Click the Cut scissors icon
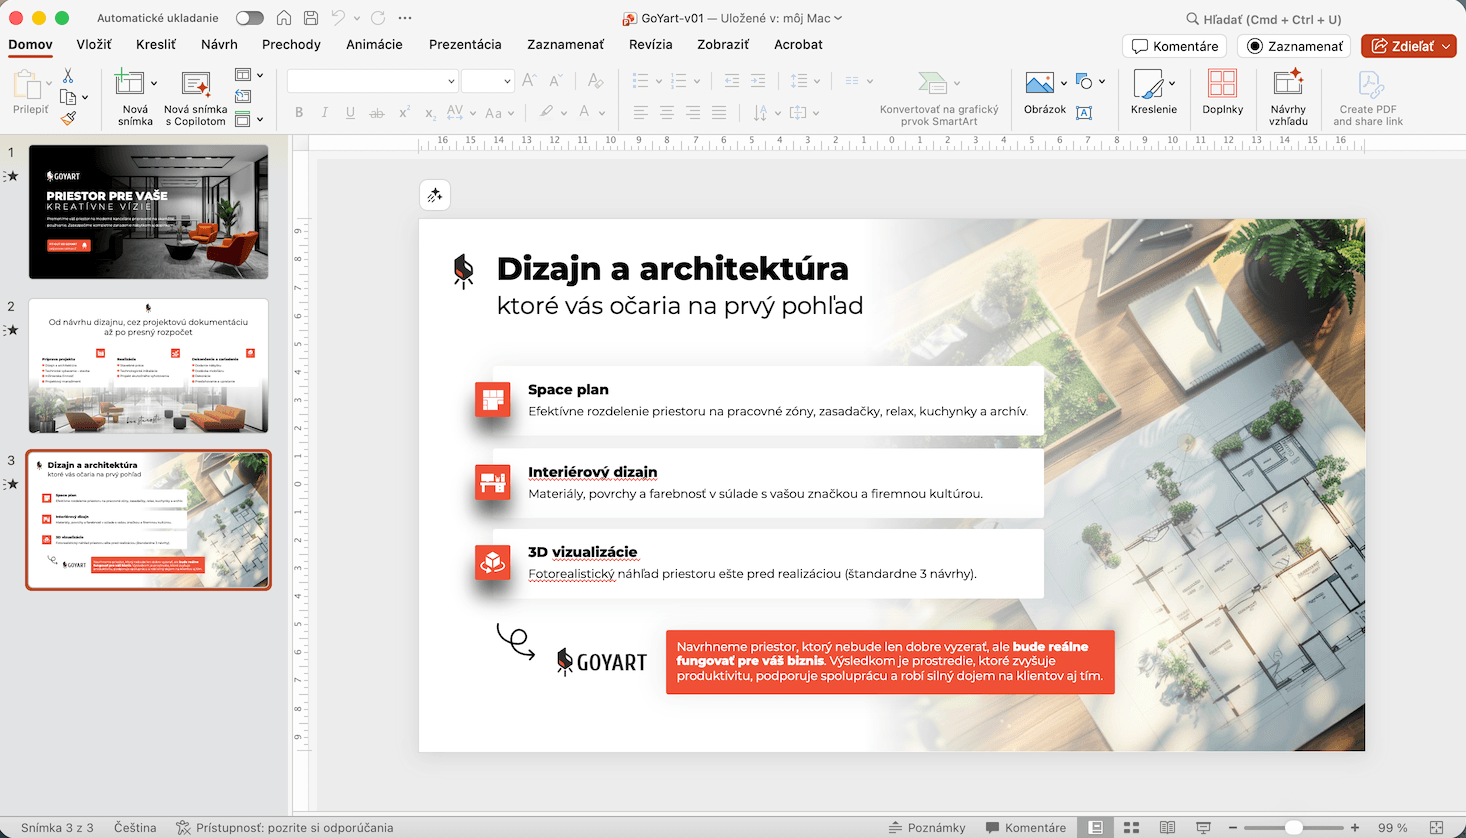 [x=68, y=76]
